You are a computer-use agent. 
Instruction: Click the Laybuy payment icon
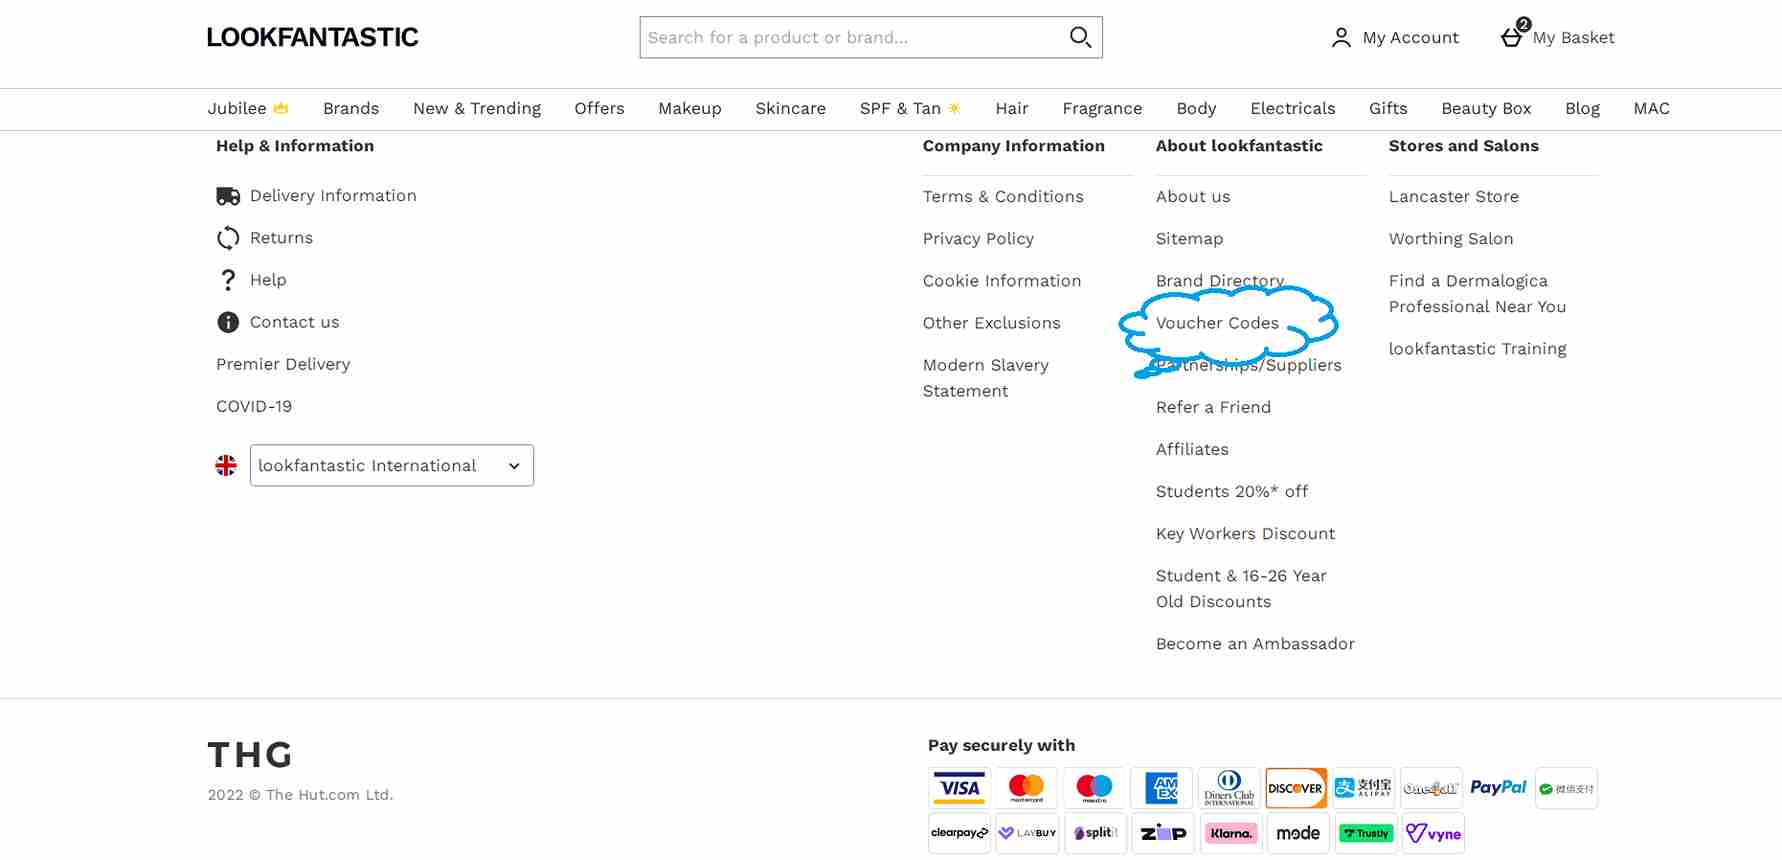(1027, 833)
